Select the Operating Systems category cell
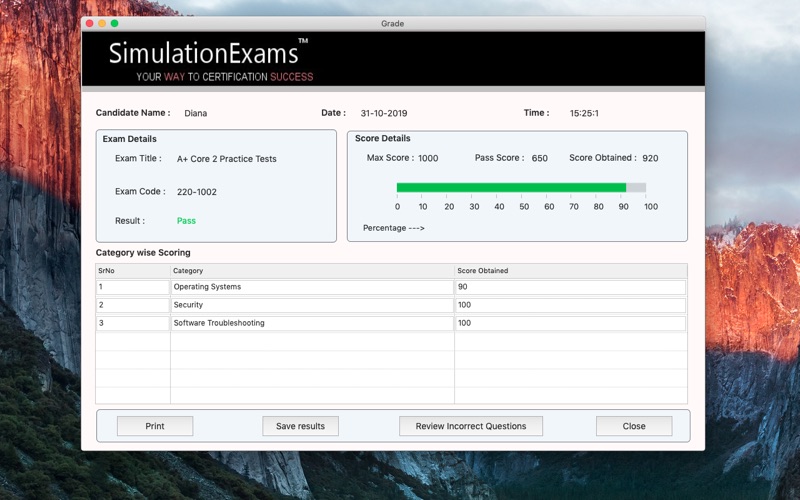 pos(312,287)
